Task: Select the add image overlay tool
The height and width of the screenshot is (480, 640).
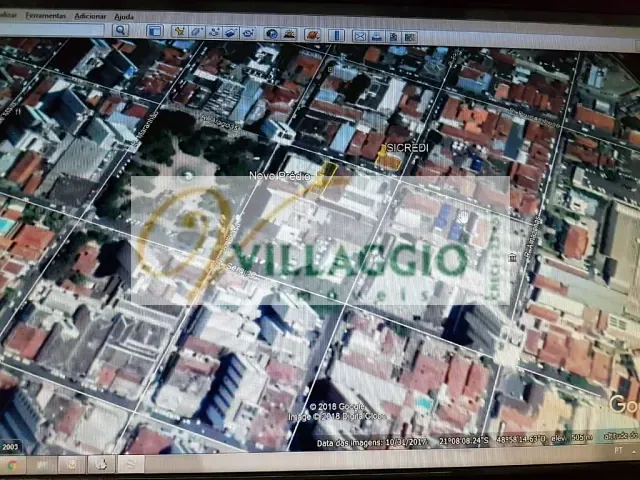Action: point(231,33)
